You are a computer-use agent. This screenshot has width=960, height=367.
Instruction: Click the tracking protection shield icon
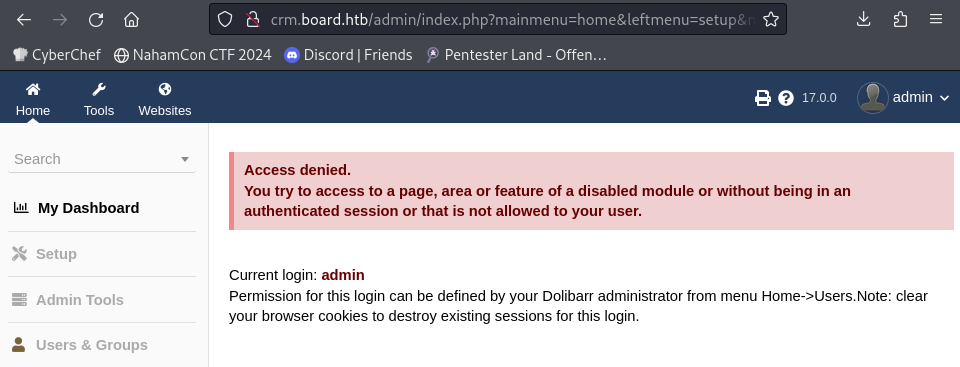click(x=225, y=20)
